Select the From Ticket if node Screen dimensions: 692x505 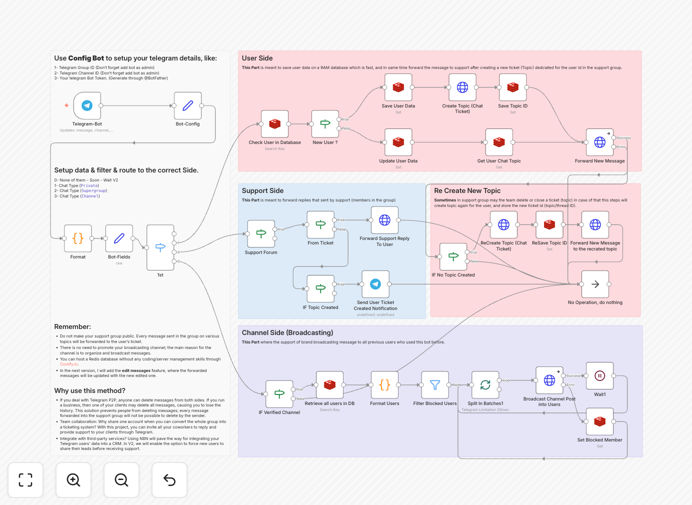click(x=320, y=225)
